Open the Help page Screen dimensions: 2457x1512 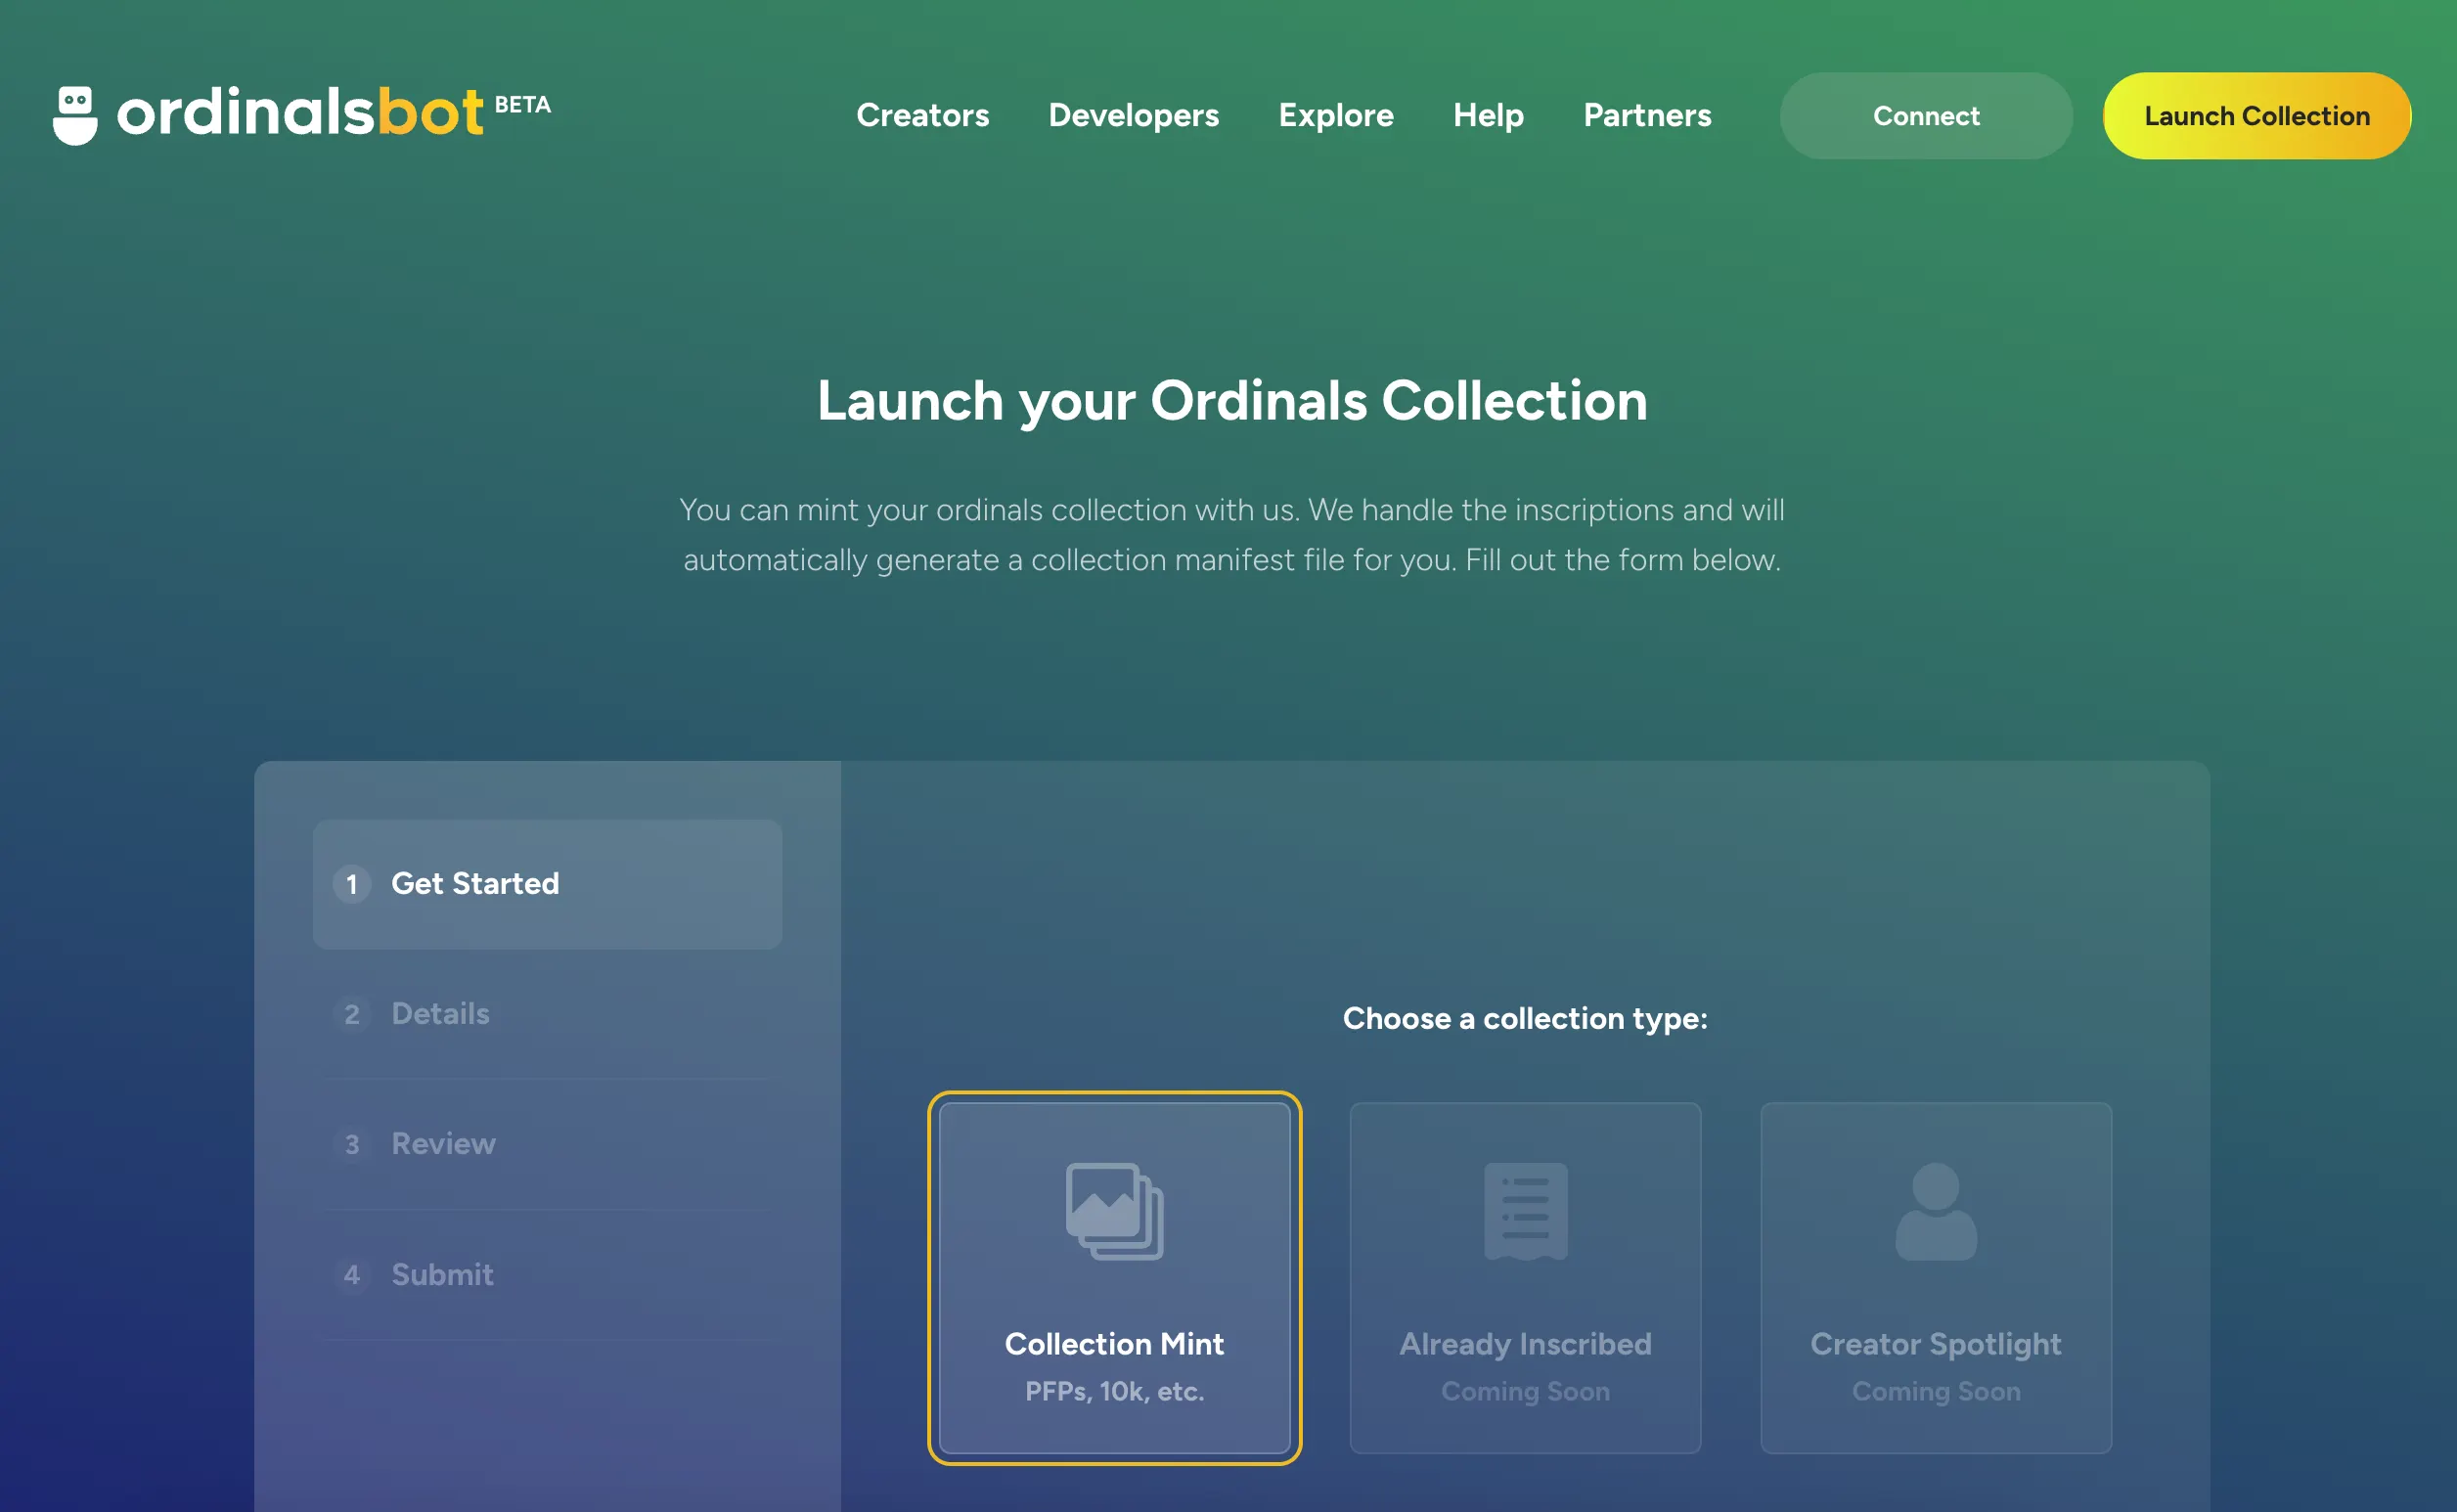pyautogui.click(x=1487, y=115)
